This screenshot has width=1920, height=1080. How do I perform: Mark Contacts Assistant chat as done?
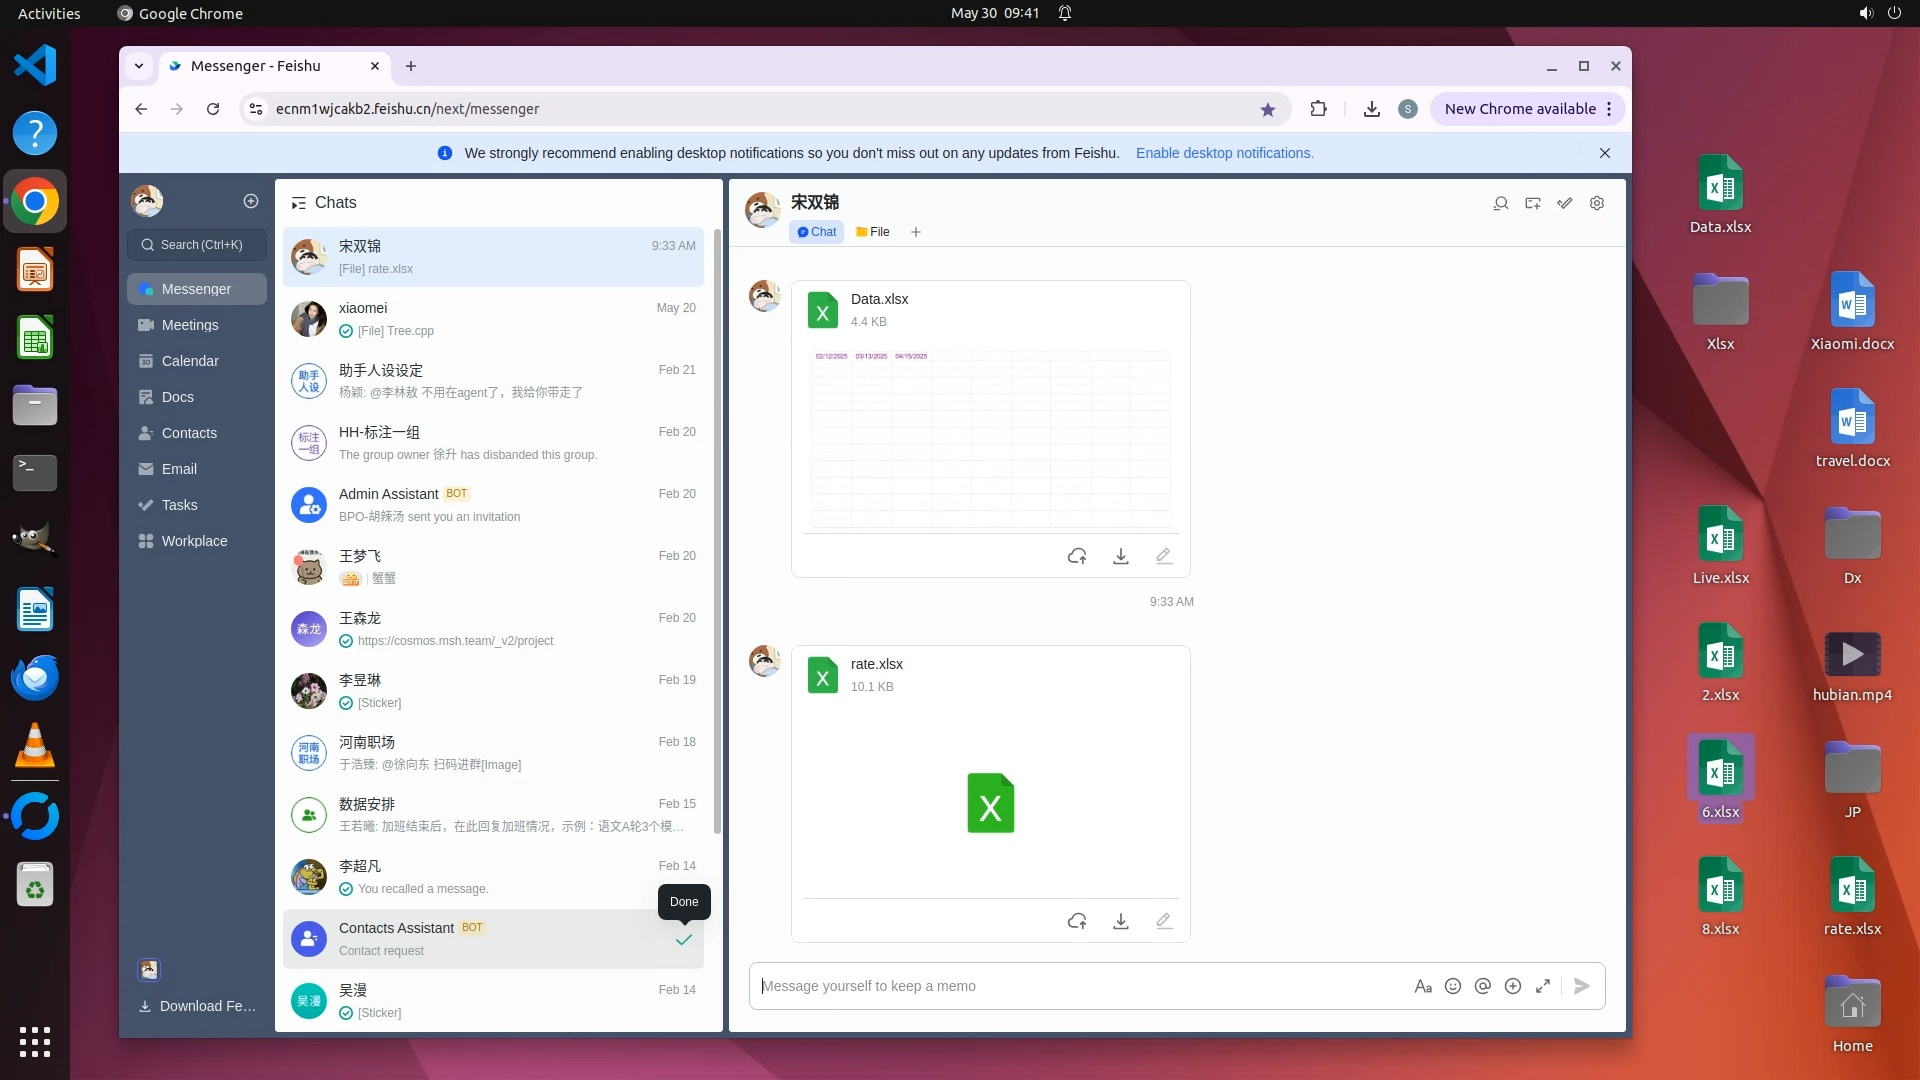click(x=684, y=939)
